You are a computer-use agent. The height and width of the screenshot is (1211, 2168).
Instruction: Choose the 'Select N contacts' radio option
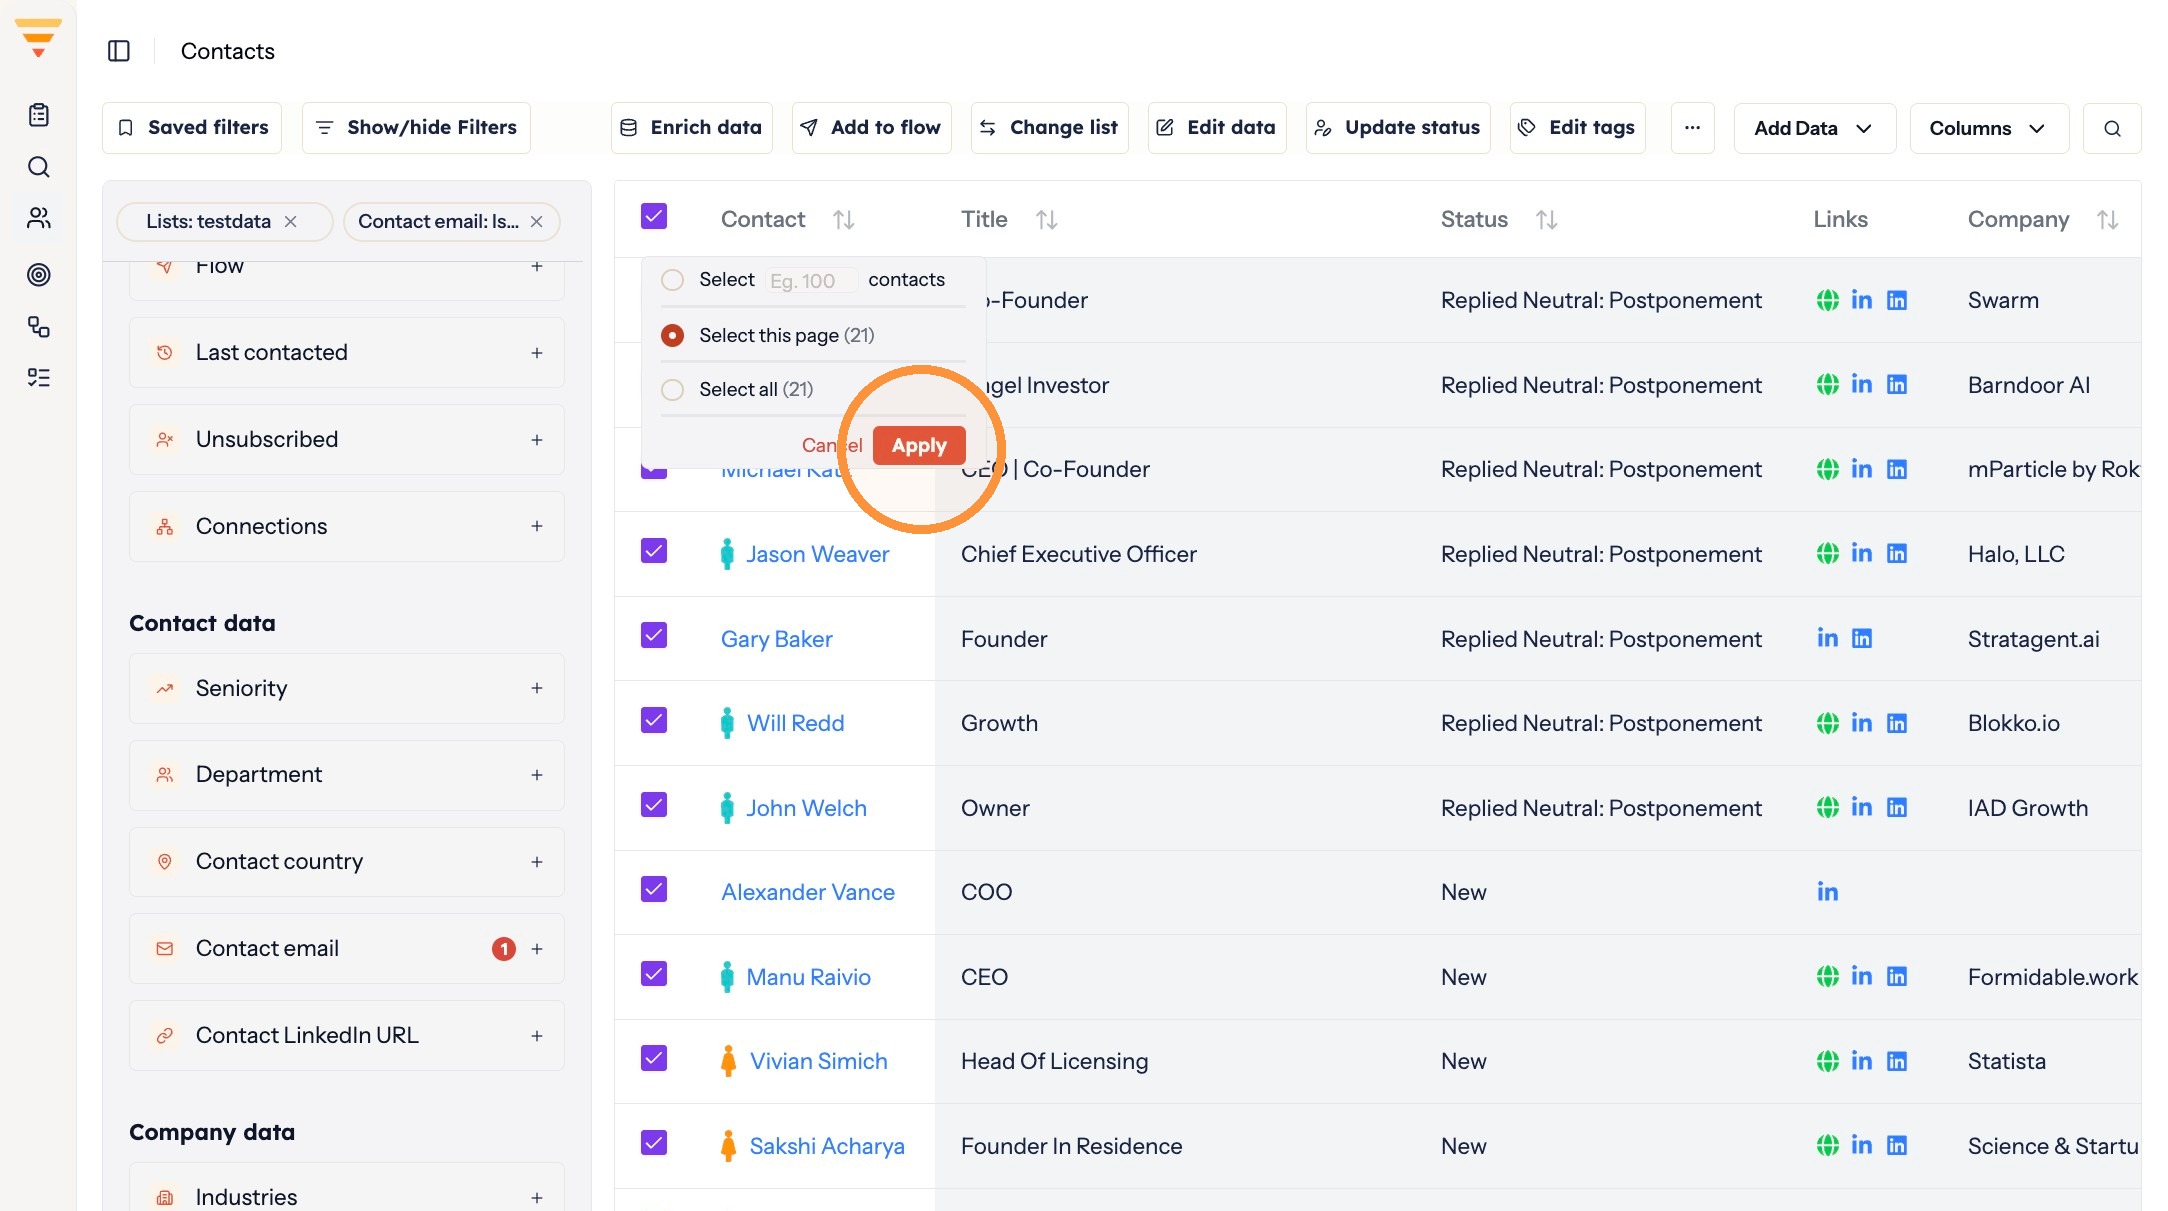673,280
